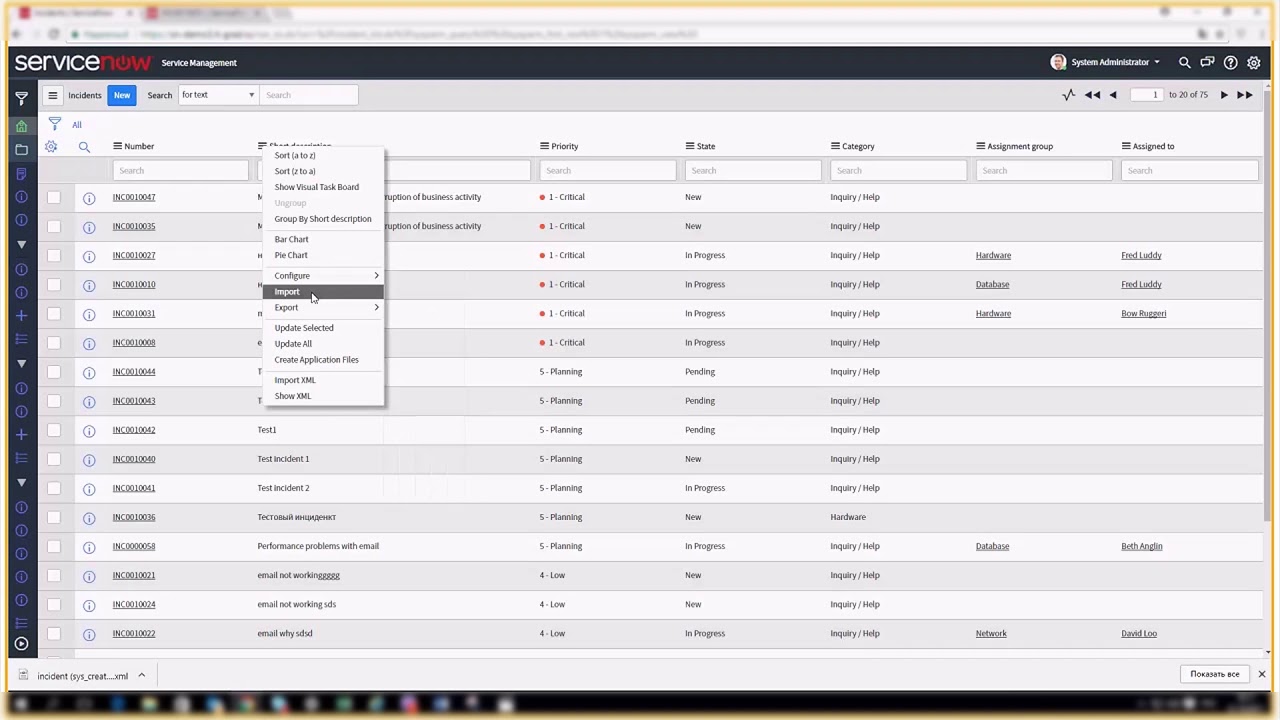The height and width of the screenshot is (720, 1280).
Task: Jump to last page of the list
Action: coord(1245,95)
